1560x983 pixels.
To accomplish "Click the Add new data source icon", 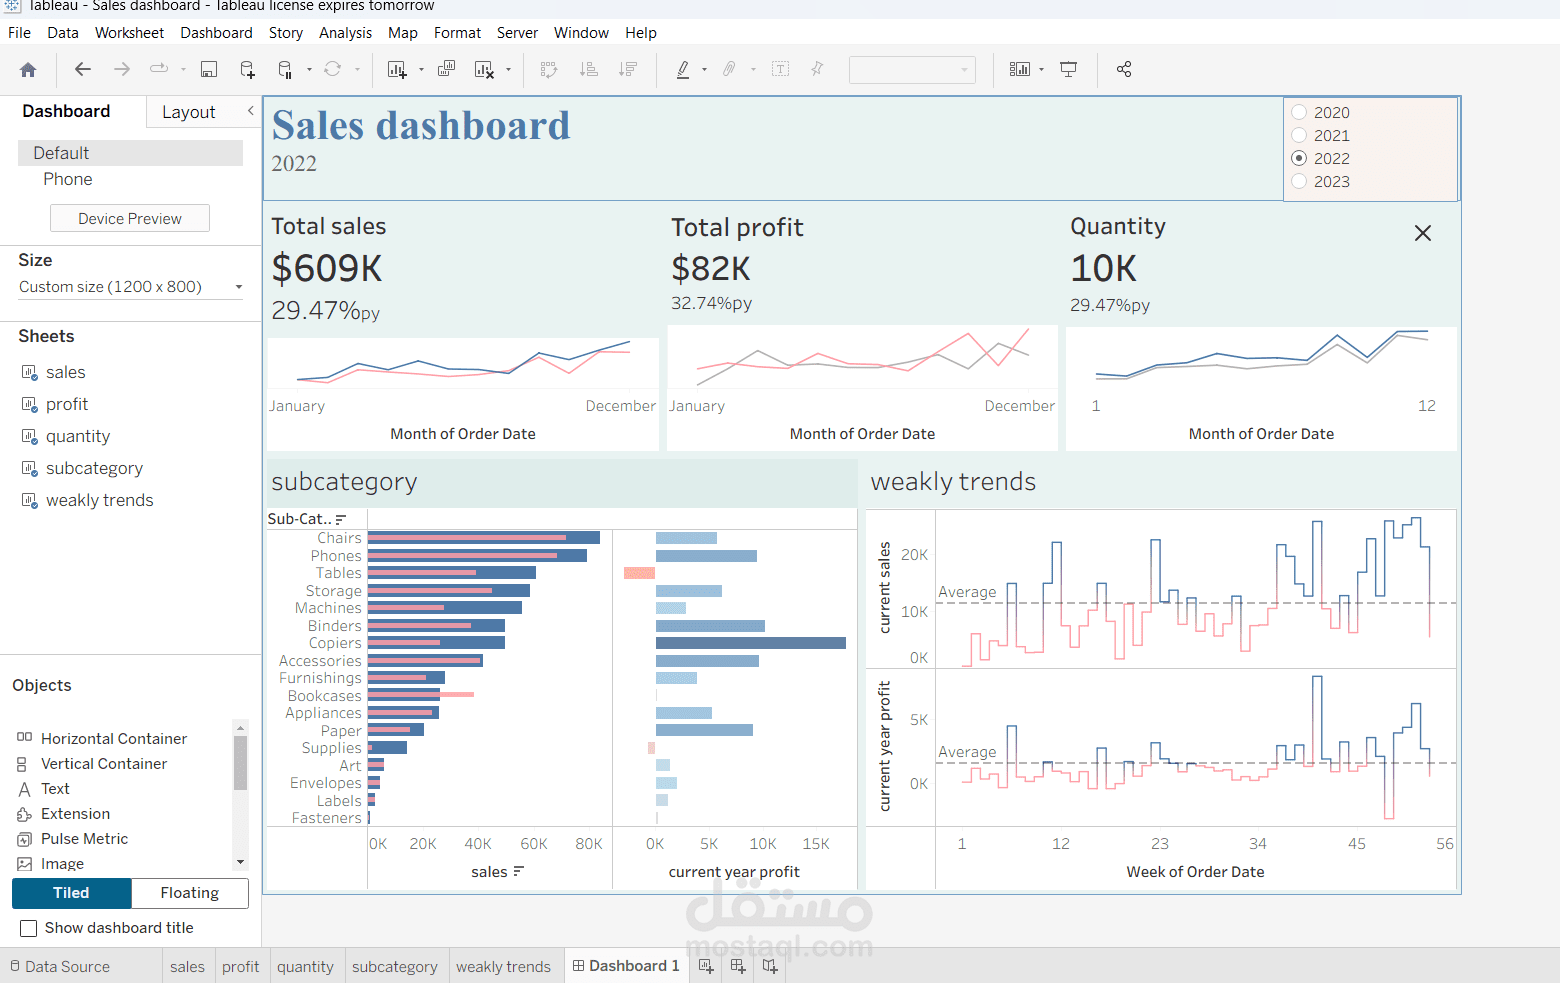I will tap(247, 70).
